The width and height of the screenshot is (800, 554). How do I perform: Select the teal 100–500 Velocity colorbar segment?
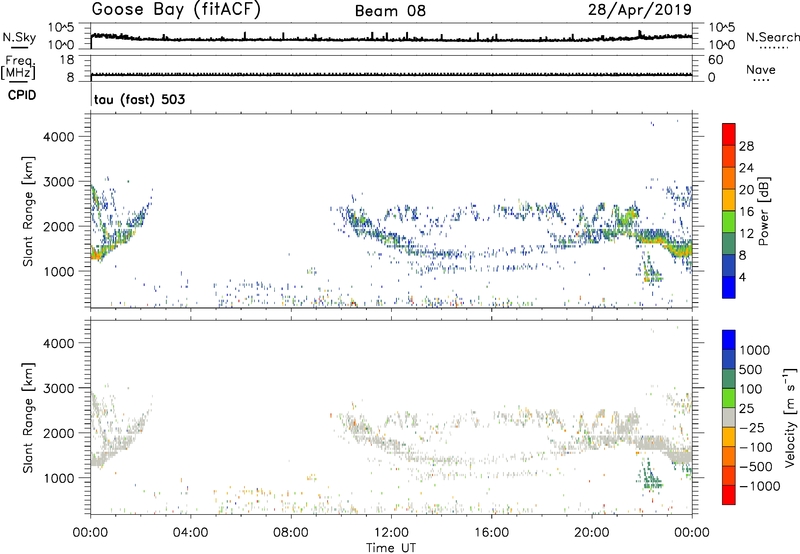click(729, 379)
